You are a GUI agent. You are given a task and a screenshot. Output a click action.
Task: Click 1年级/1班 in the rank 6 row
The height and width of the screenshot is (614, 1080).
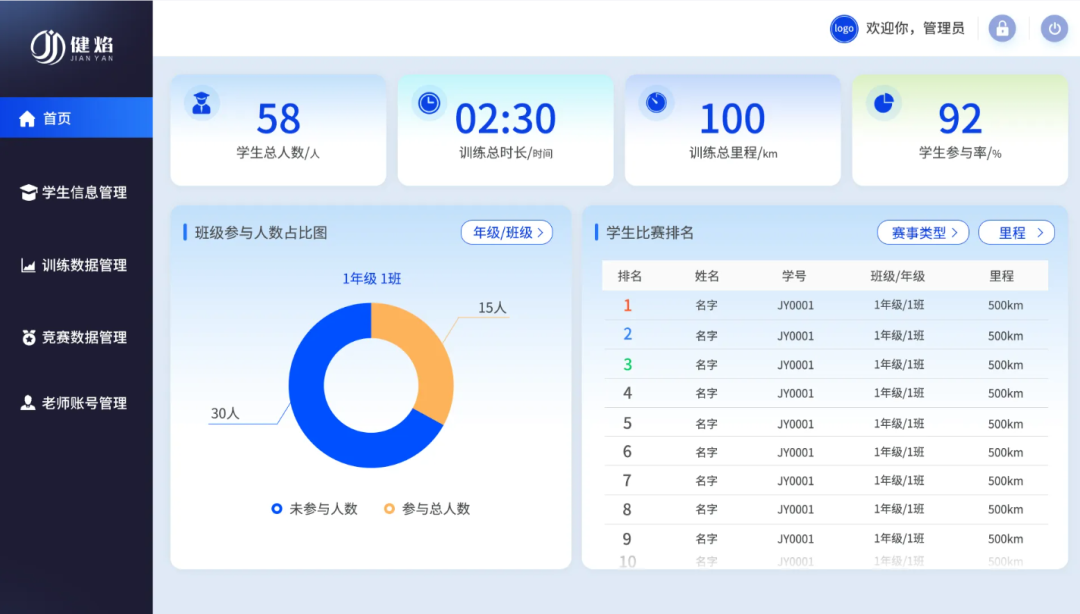click(x=899, y=452)
